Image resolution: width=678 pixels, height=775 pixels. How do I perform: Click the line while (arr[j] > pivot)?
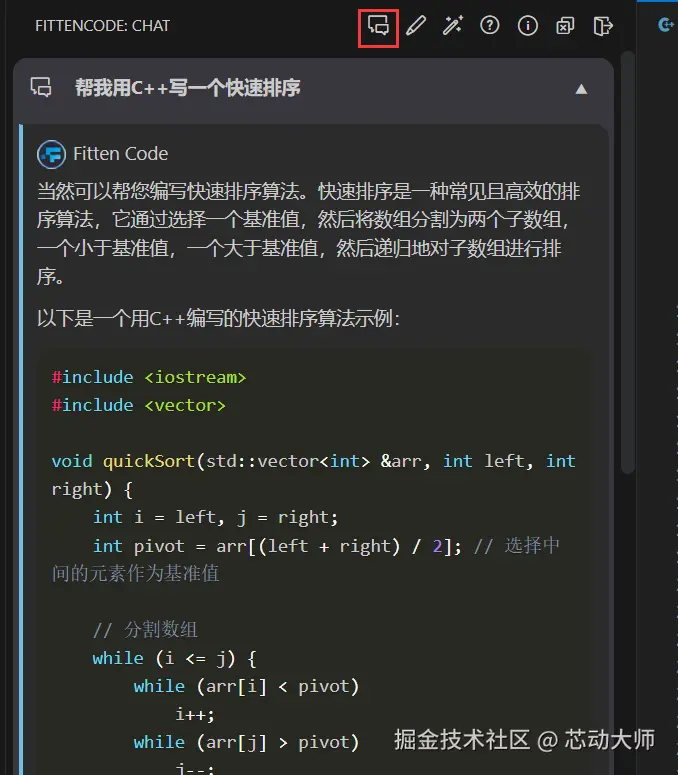coord(246,742)
